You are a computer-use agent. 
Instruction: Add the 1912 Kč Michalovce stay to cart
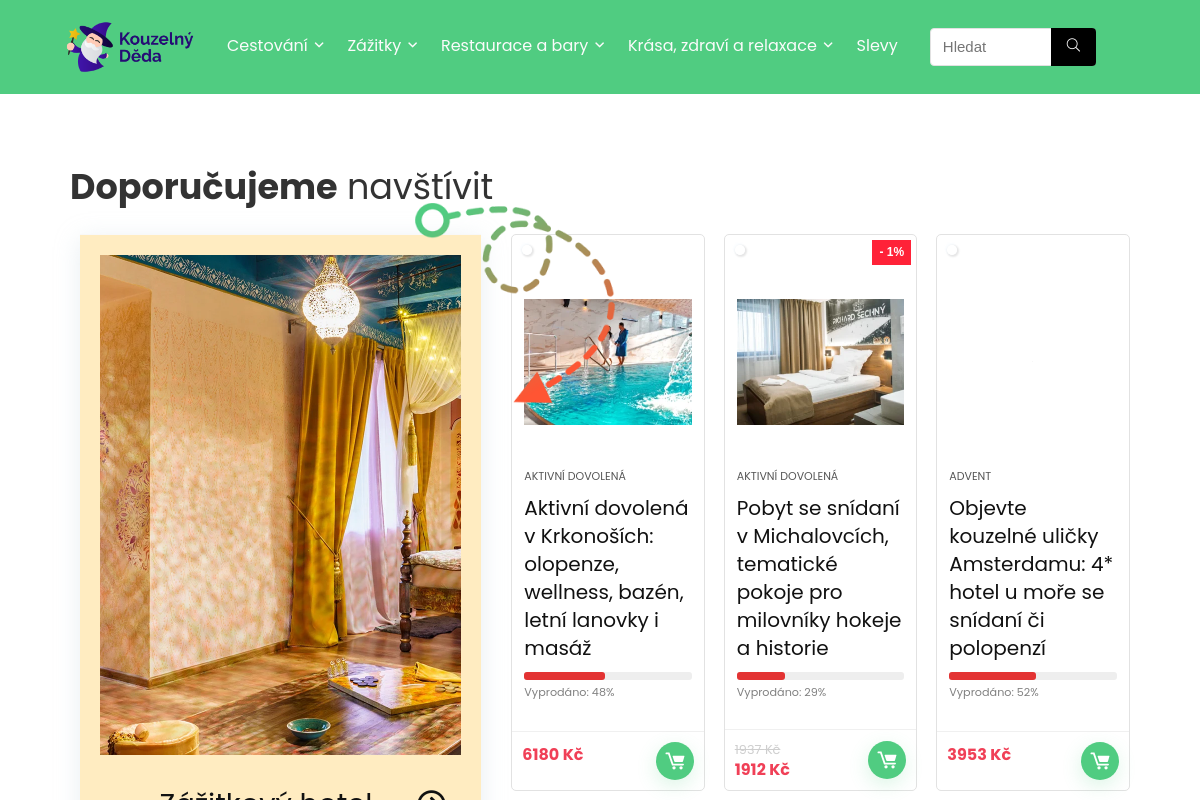point(887,761)
